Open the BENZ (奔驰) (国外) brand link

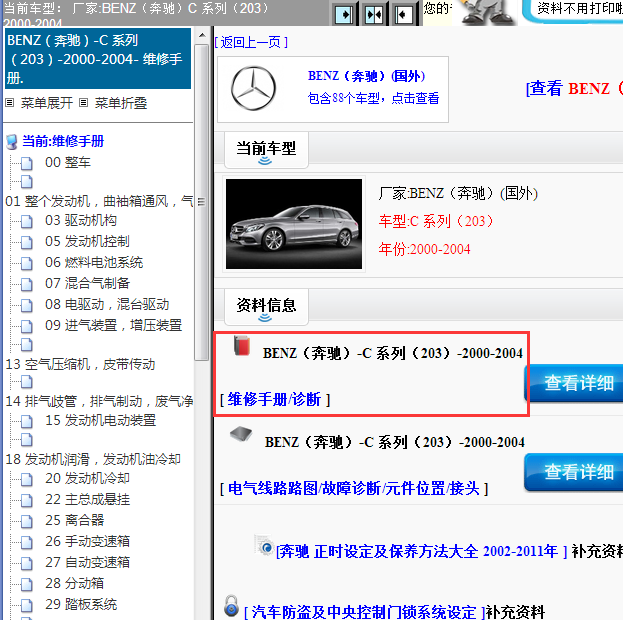pyautogui.click(x=366, y=76)
